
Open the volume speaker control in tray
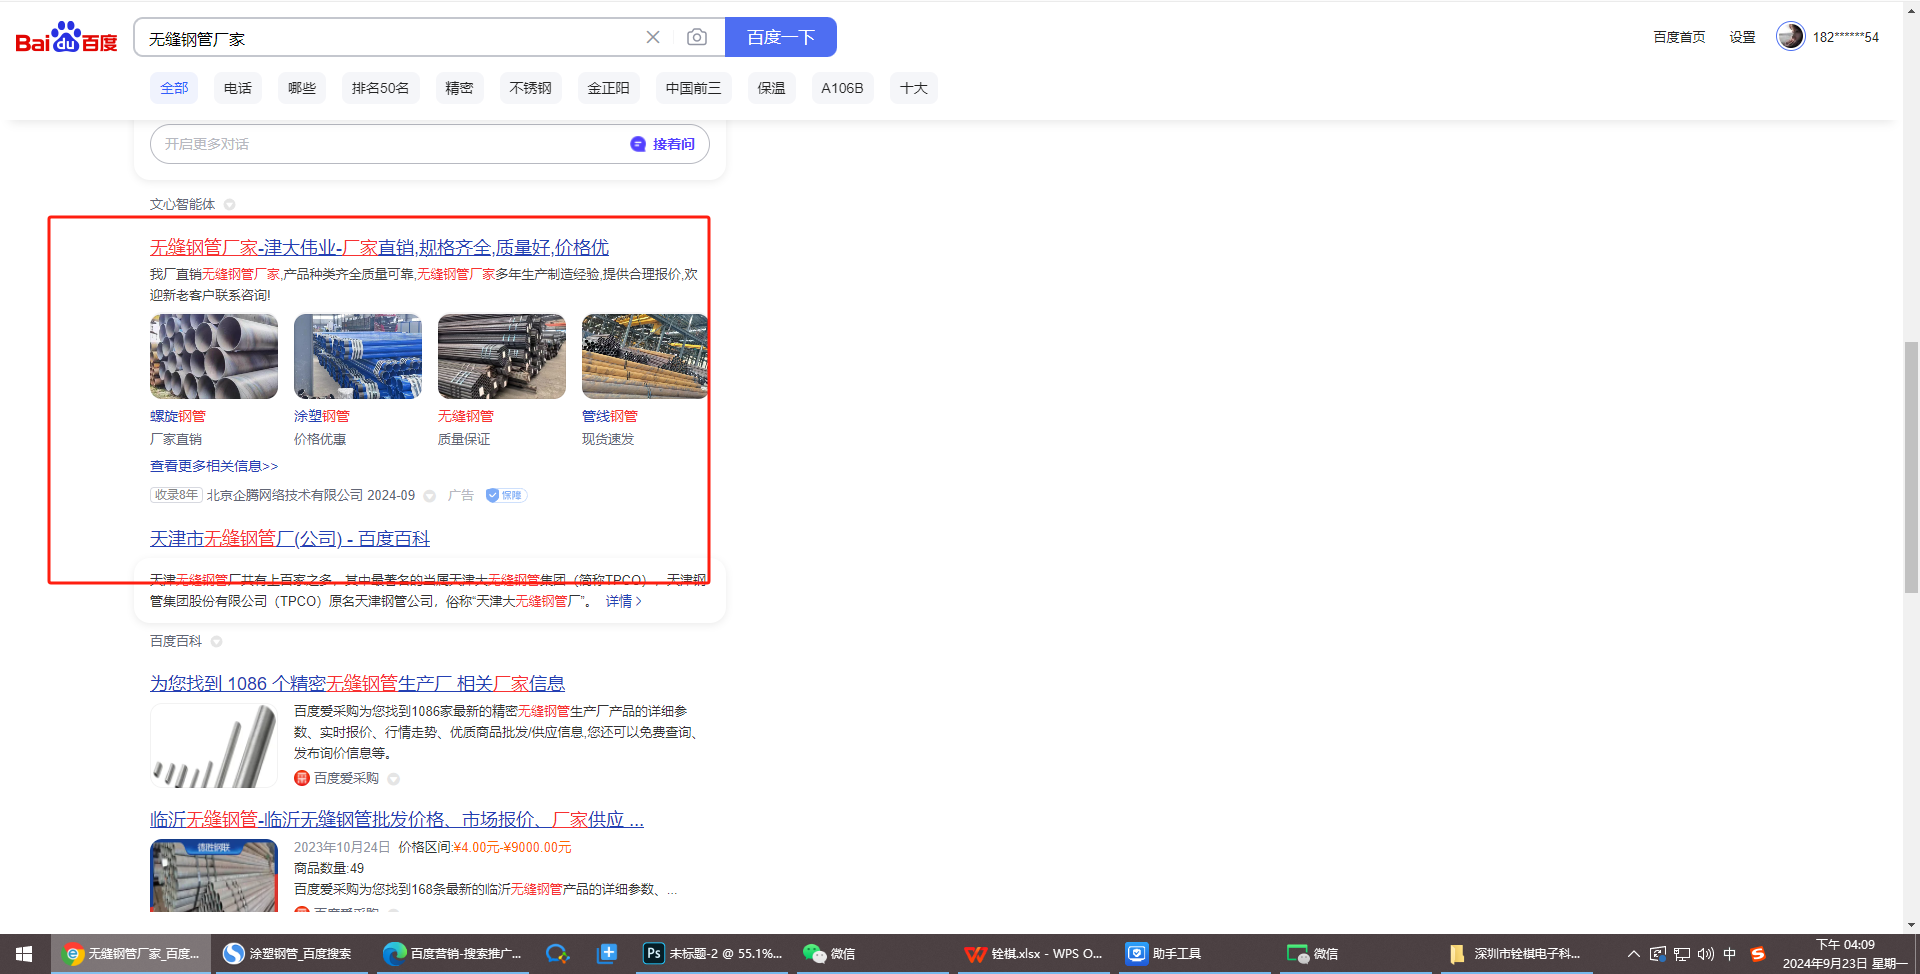coord(1705,953)
